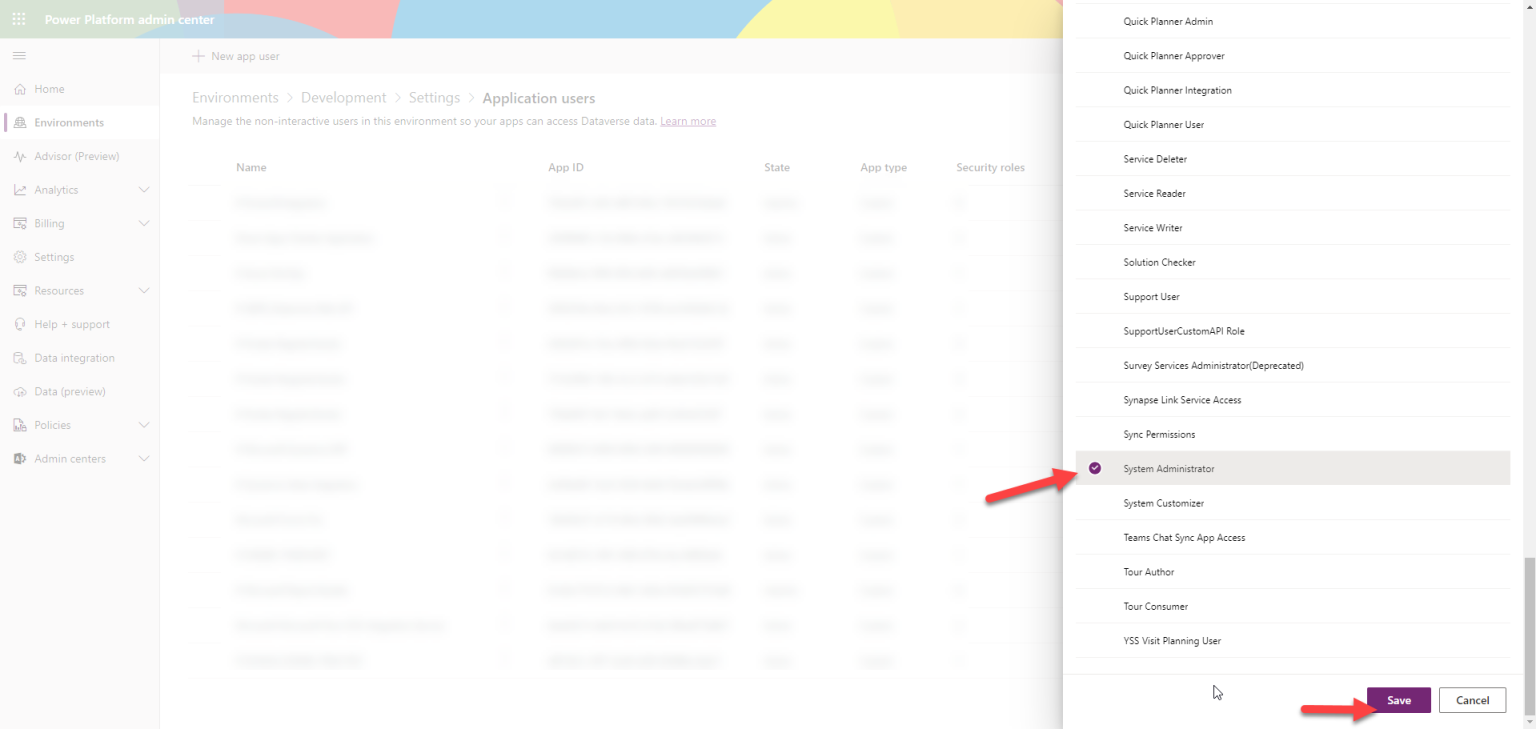
Task: Click the State column header
Action: [777, 167]
